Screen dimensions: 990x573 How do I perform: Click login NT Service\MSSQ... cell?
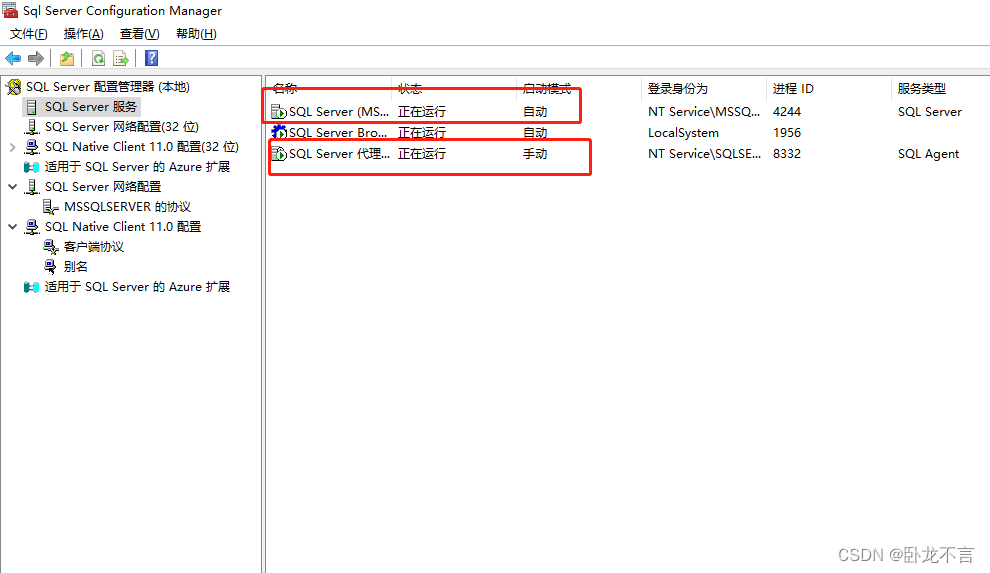[x=704, y=112]
